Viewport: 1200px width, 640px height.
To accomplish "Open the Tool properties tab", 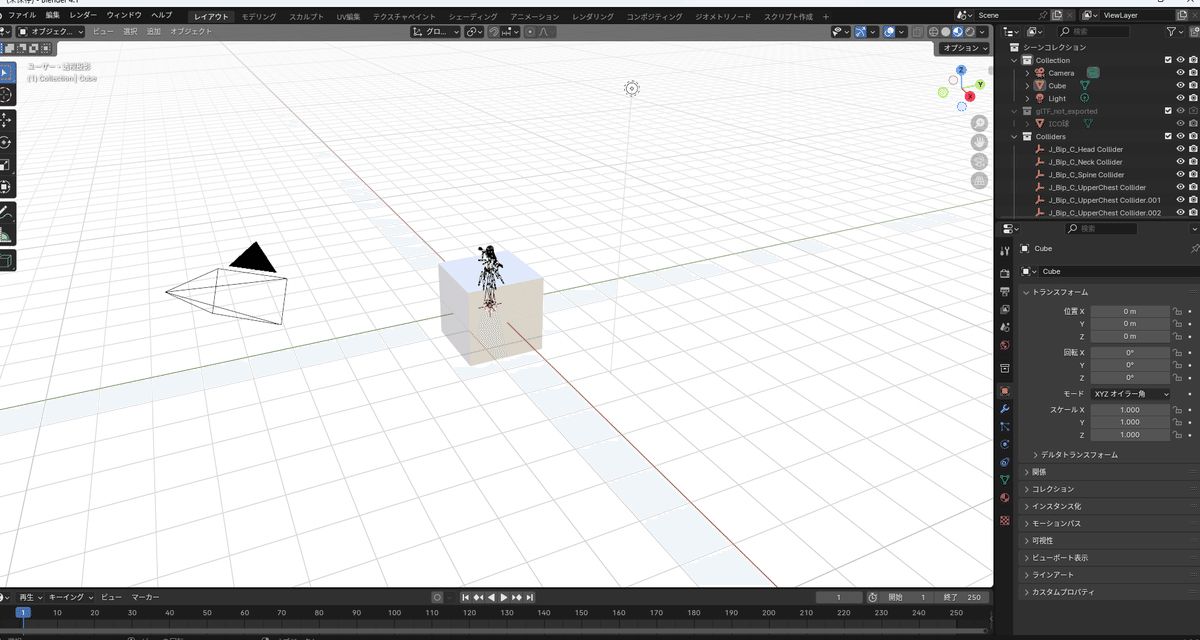I will click(1005, 250).
